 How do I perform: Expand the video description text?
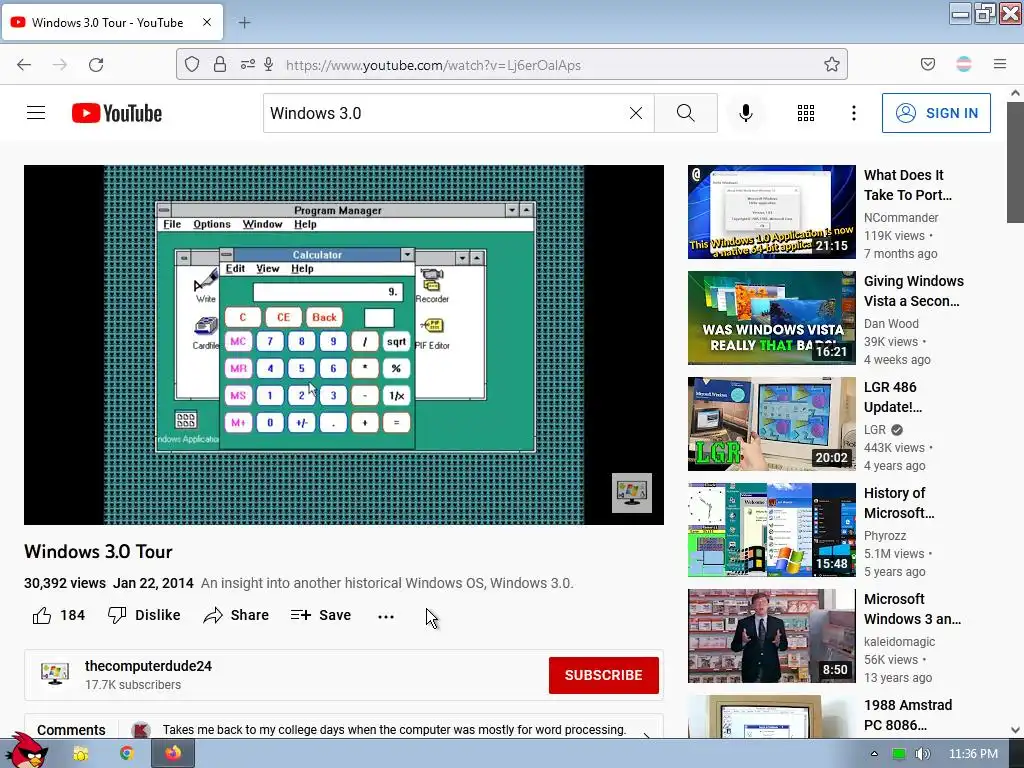click(387, 583)
